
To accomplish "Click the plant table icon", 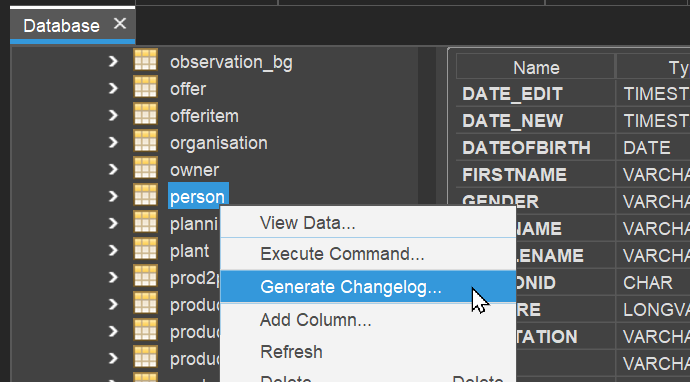I will (145, 249).
